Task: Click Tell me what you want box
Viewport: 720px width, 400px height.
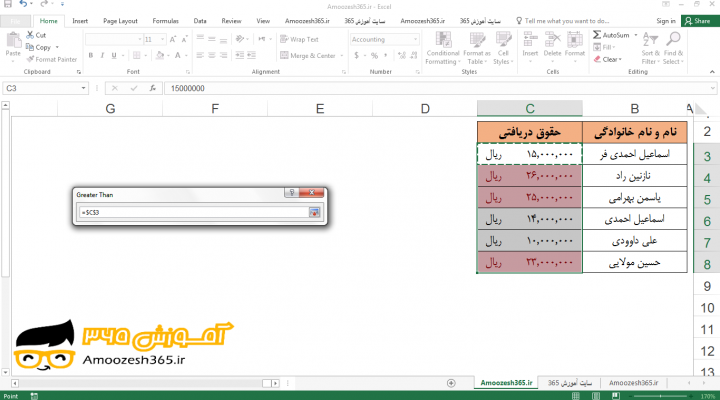Action: click(x=562, y=21)
